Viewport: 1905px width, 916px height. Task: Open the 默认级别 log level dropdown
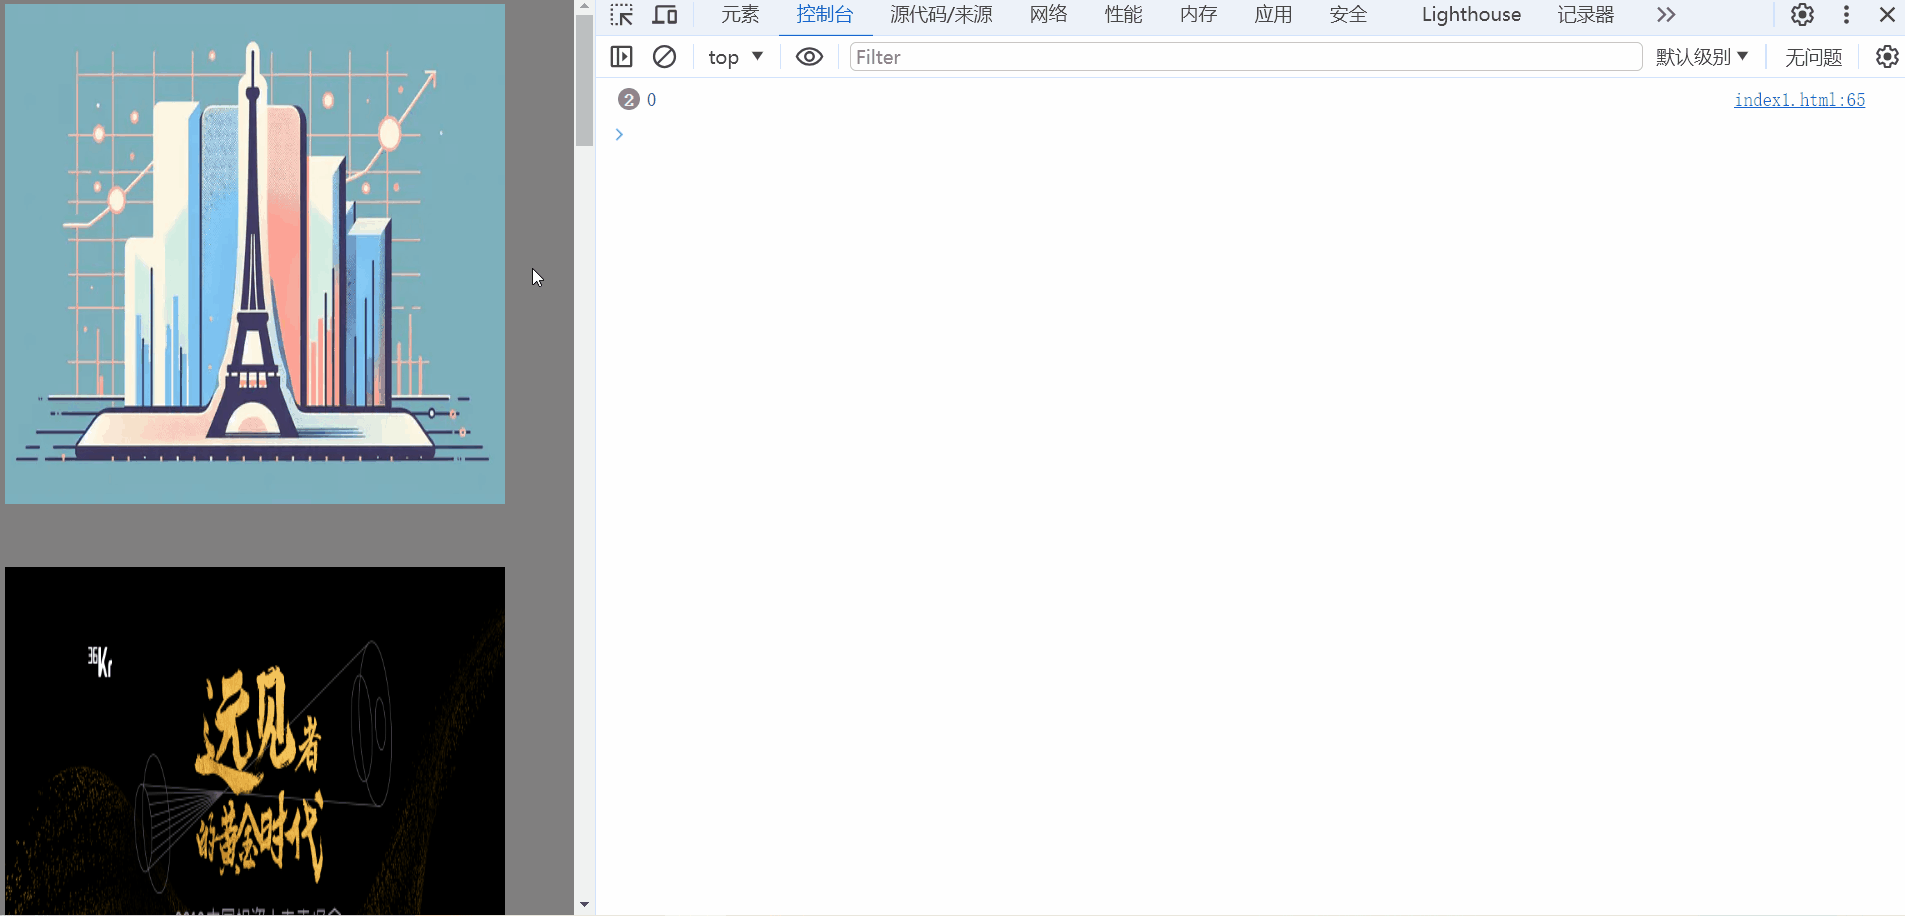point(1702,56)
